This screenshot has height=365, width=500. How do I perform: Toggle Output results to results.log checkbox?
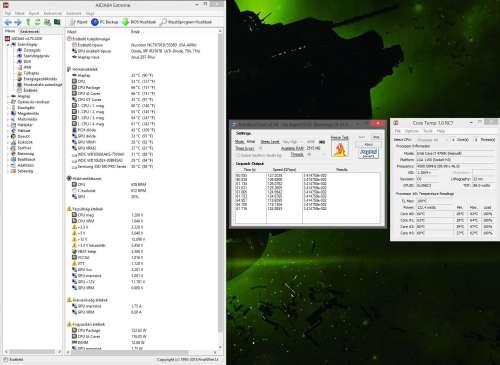coord(238,155)
